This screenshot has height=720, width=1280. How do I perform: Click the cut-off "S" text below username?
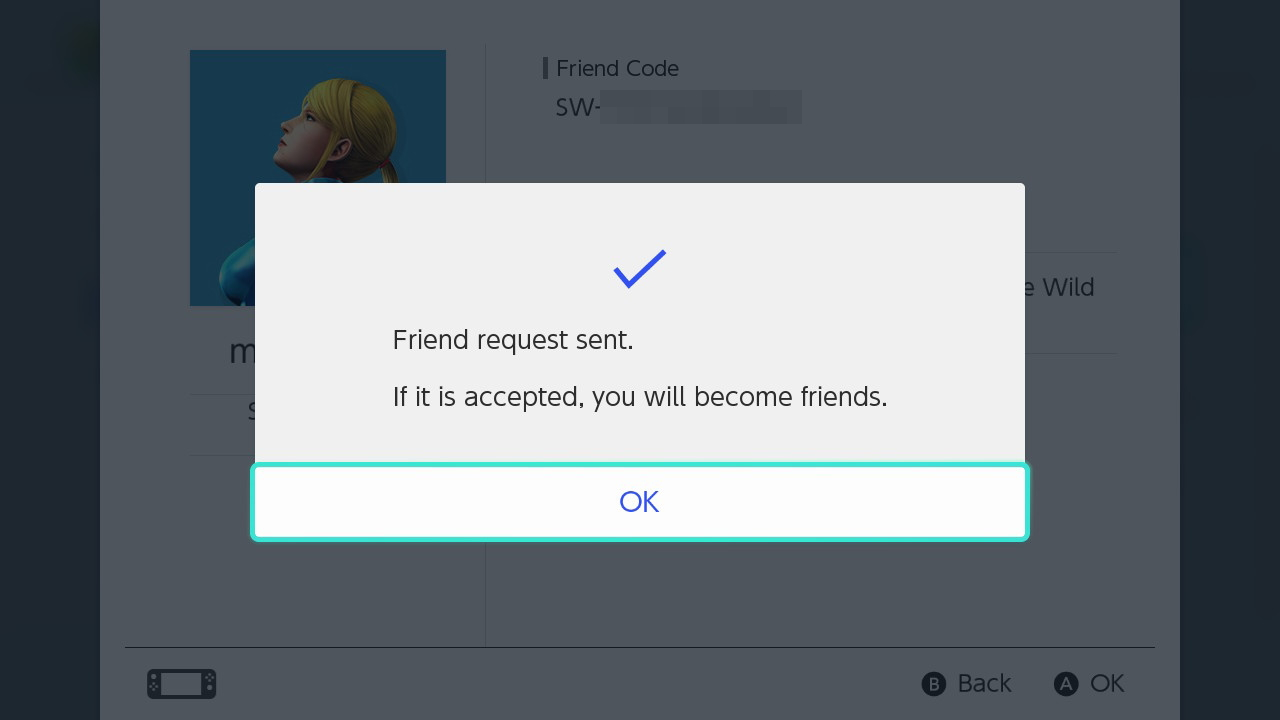(252, 411)
